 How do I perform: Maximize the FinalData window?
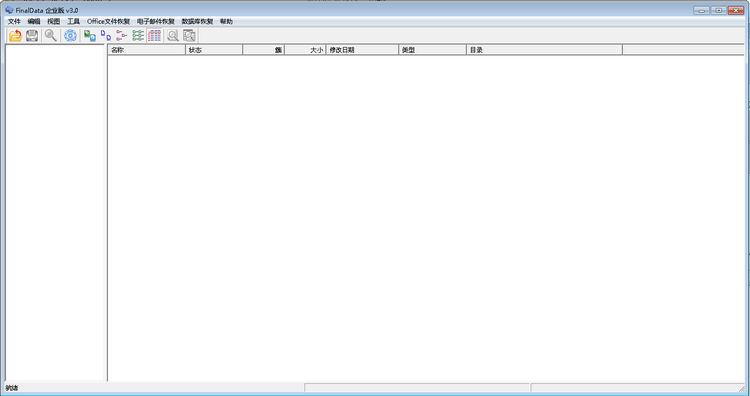coord(718,10)
